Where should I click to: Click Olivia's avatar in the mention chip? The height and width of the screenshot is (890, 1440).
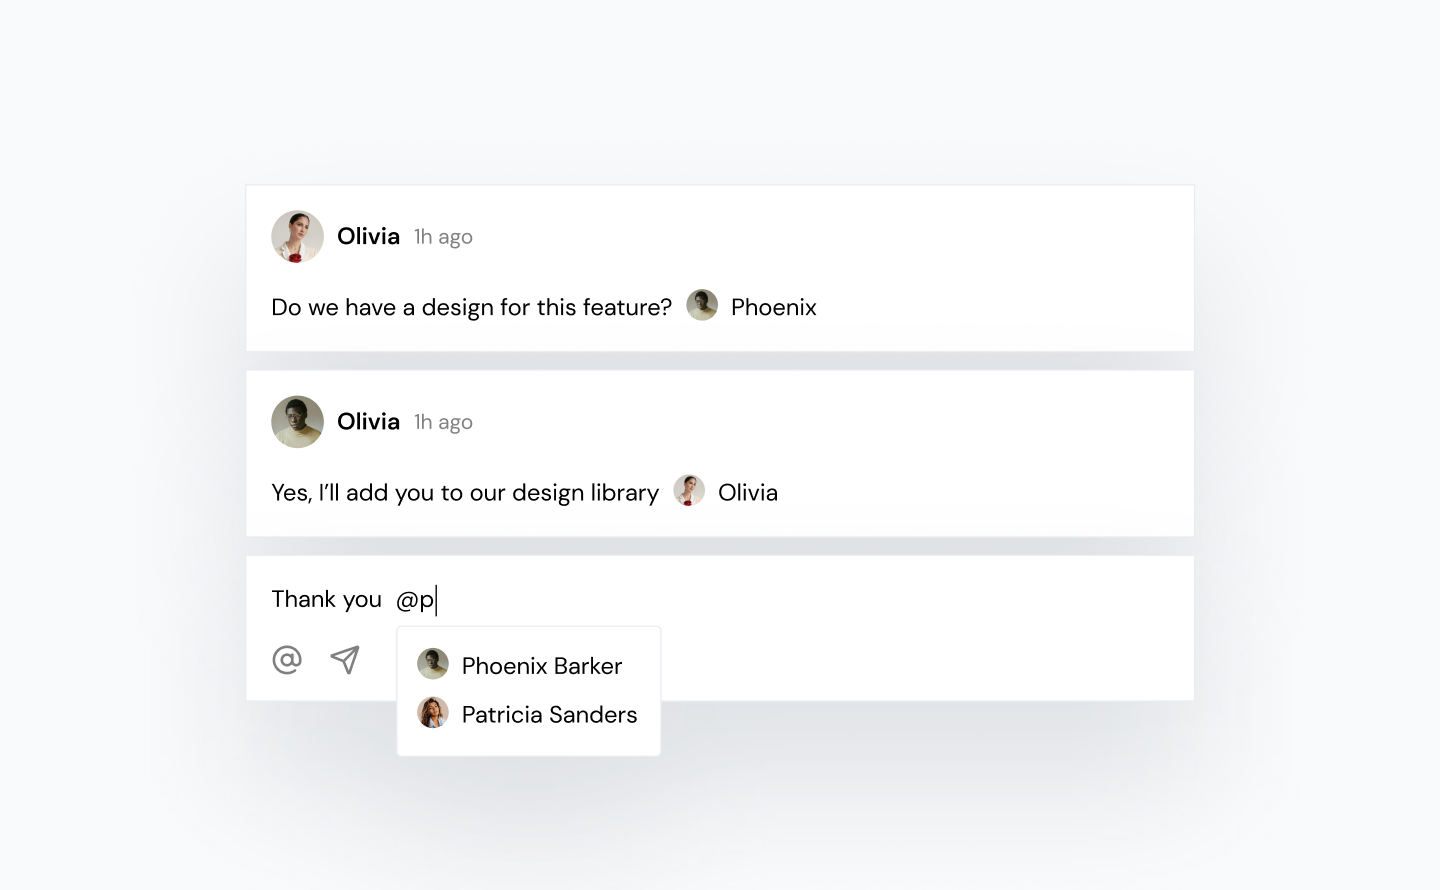point(688,490)
